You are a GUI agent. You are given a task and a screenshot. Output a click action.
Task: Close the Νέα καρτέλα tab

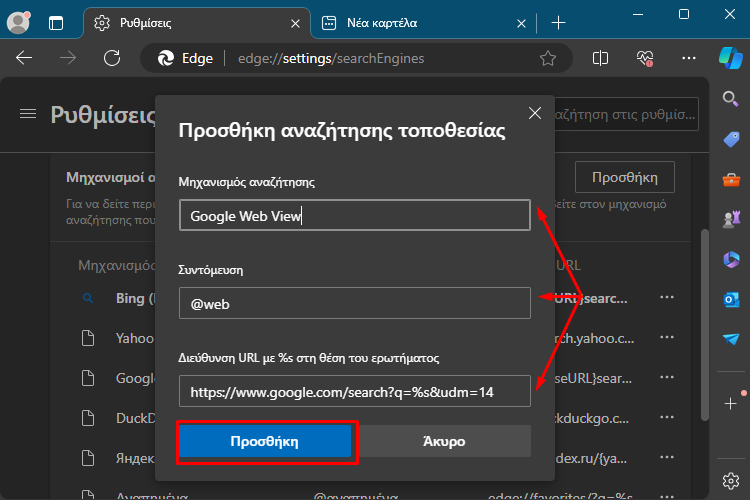[521, 23]
